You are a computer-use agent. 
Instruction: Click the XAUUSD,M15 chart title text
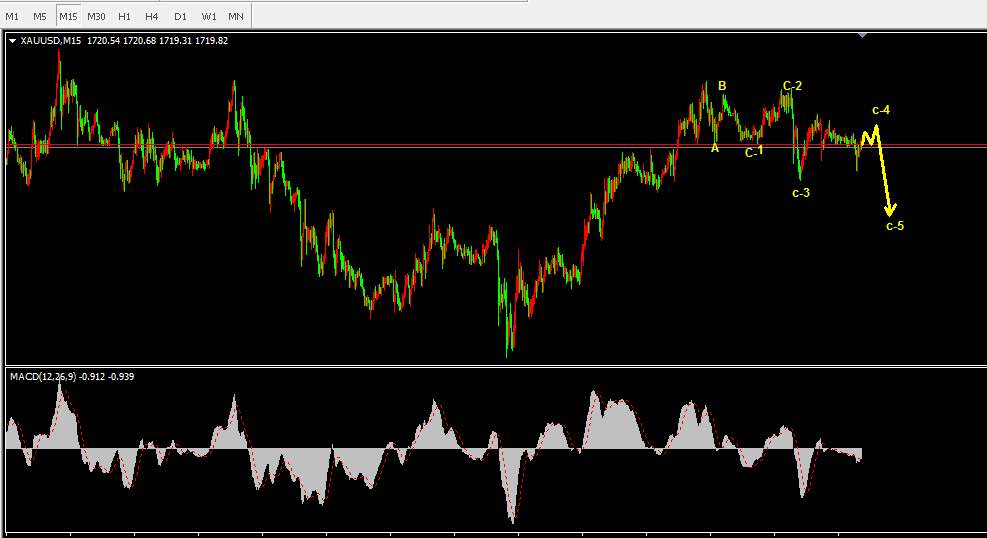click(50, 41)
